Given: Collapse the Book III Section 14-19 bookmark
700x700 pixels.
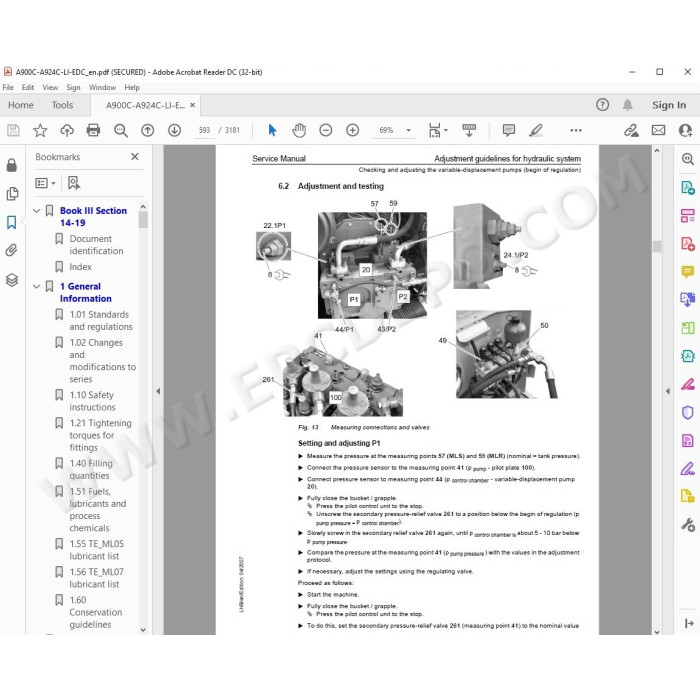Looking at the screenshot, I should (x=37, y=211).
